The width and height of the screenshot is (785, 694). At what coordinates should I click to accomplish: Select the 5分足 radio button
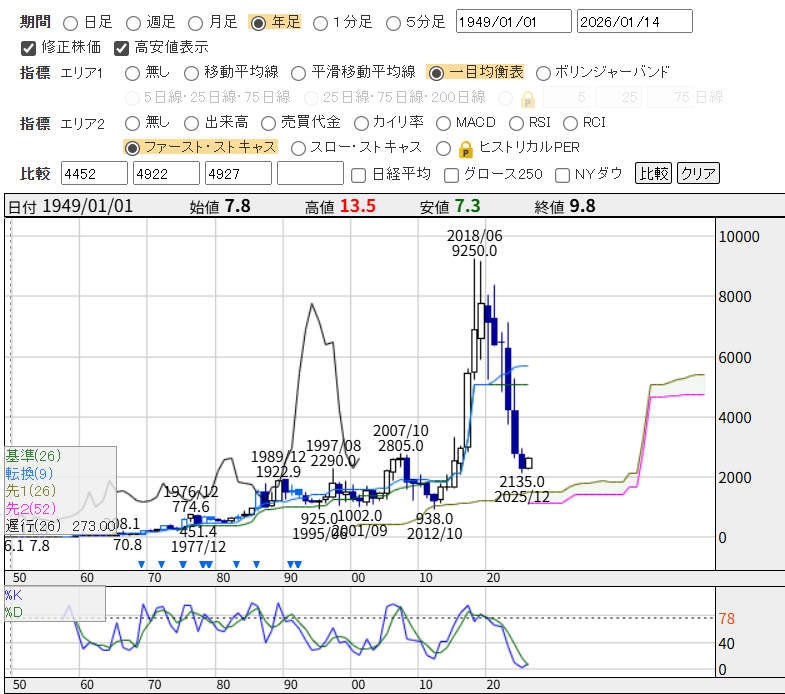coord(394,23)
